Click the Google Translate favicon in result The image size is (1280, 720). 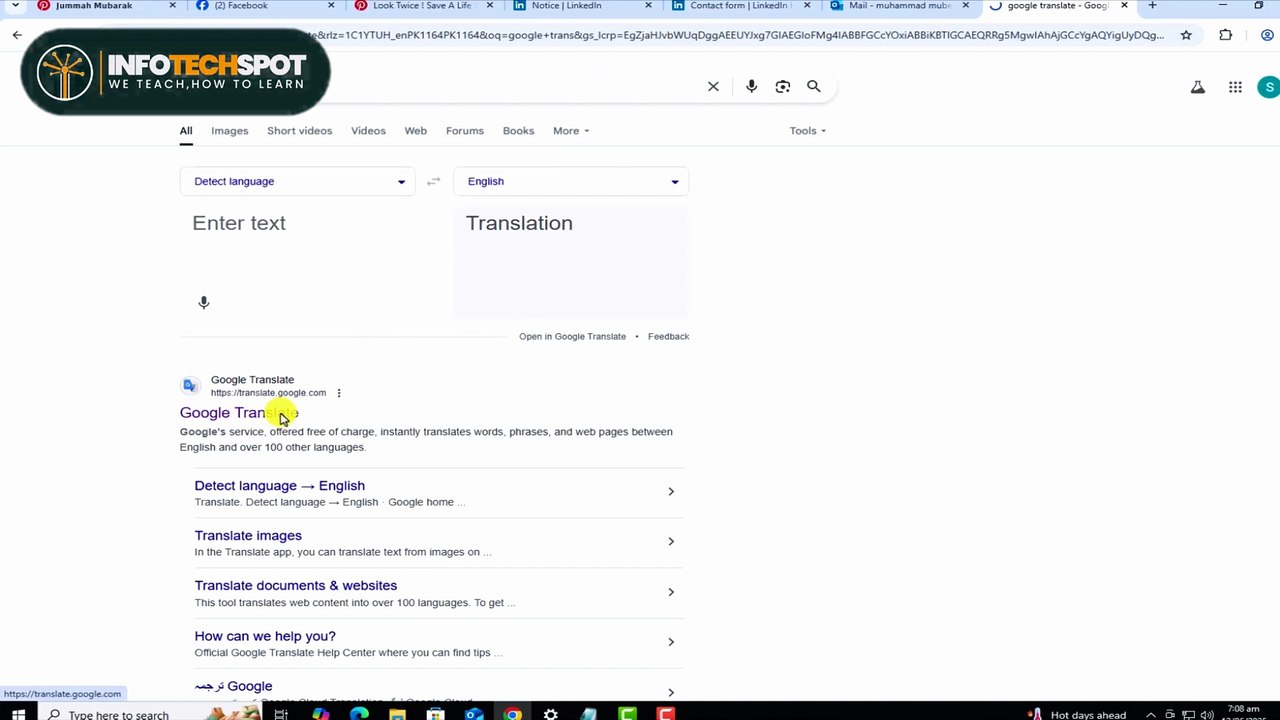[190, 386]
